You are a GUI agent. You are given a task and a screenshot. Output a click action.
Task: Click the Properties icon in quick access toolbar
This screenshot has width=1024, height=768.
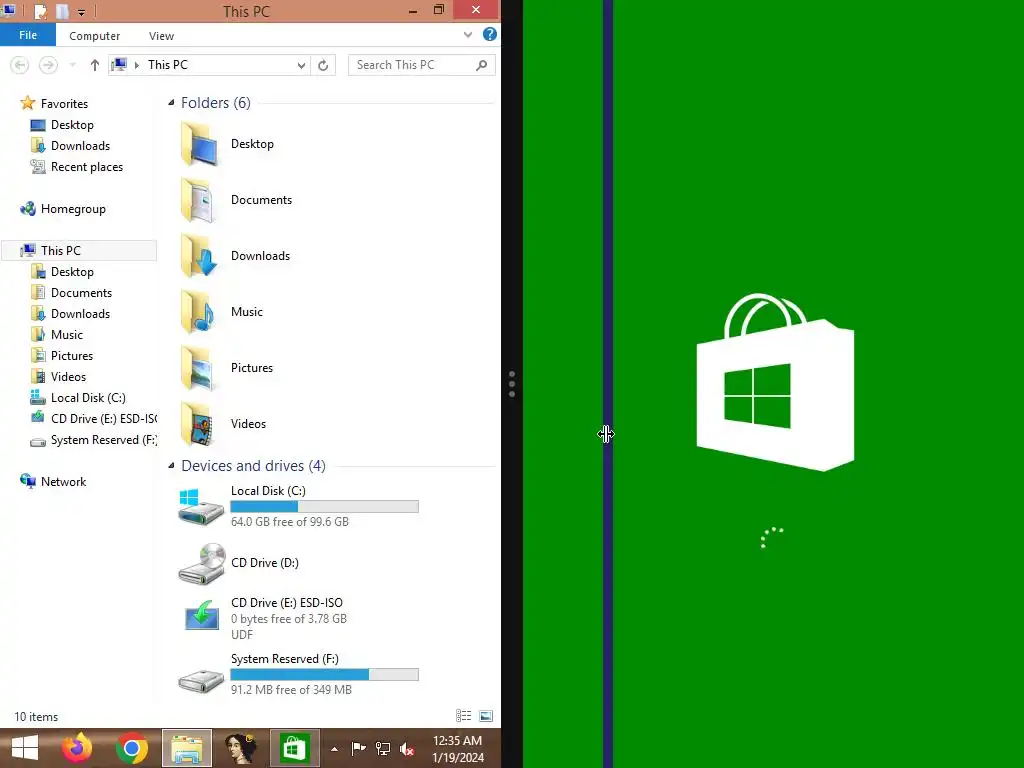[x=40, y=11]
